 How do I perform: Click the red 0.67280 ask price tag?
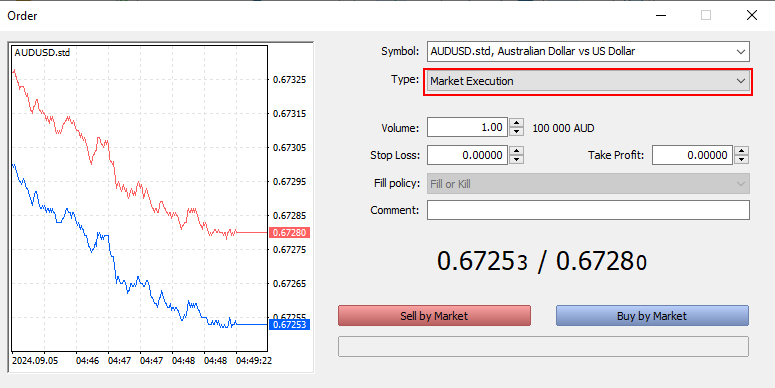click(290, 232)
